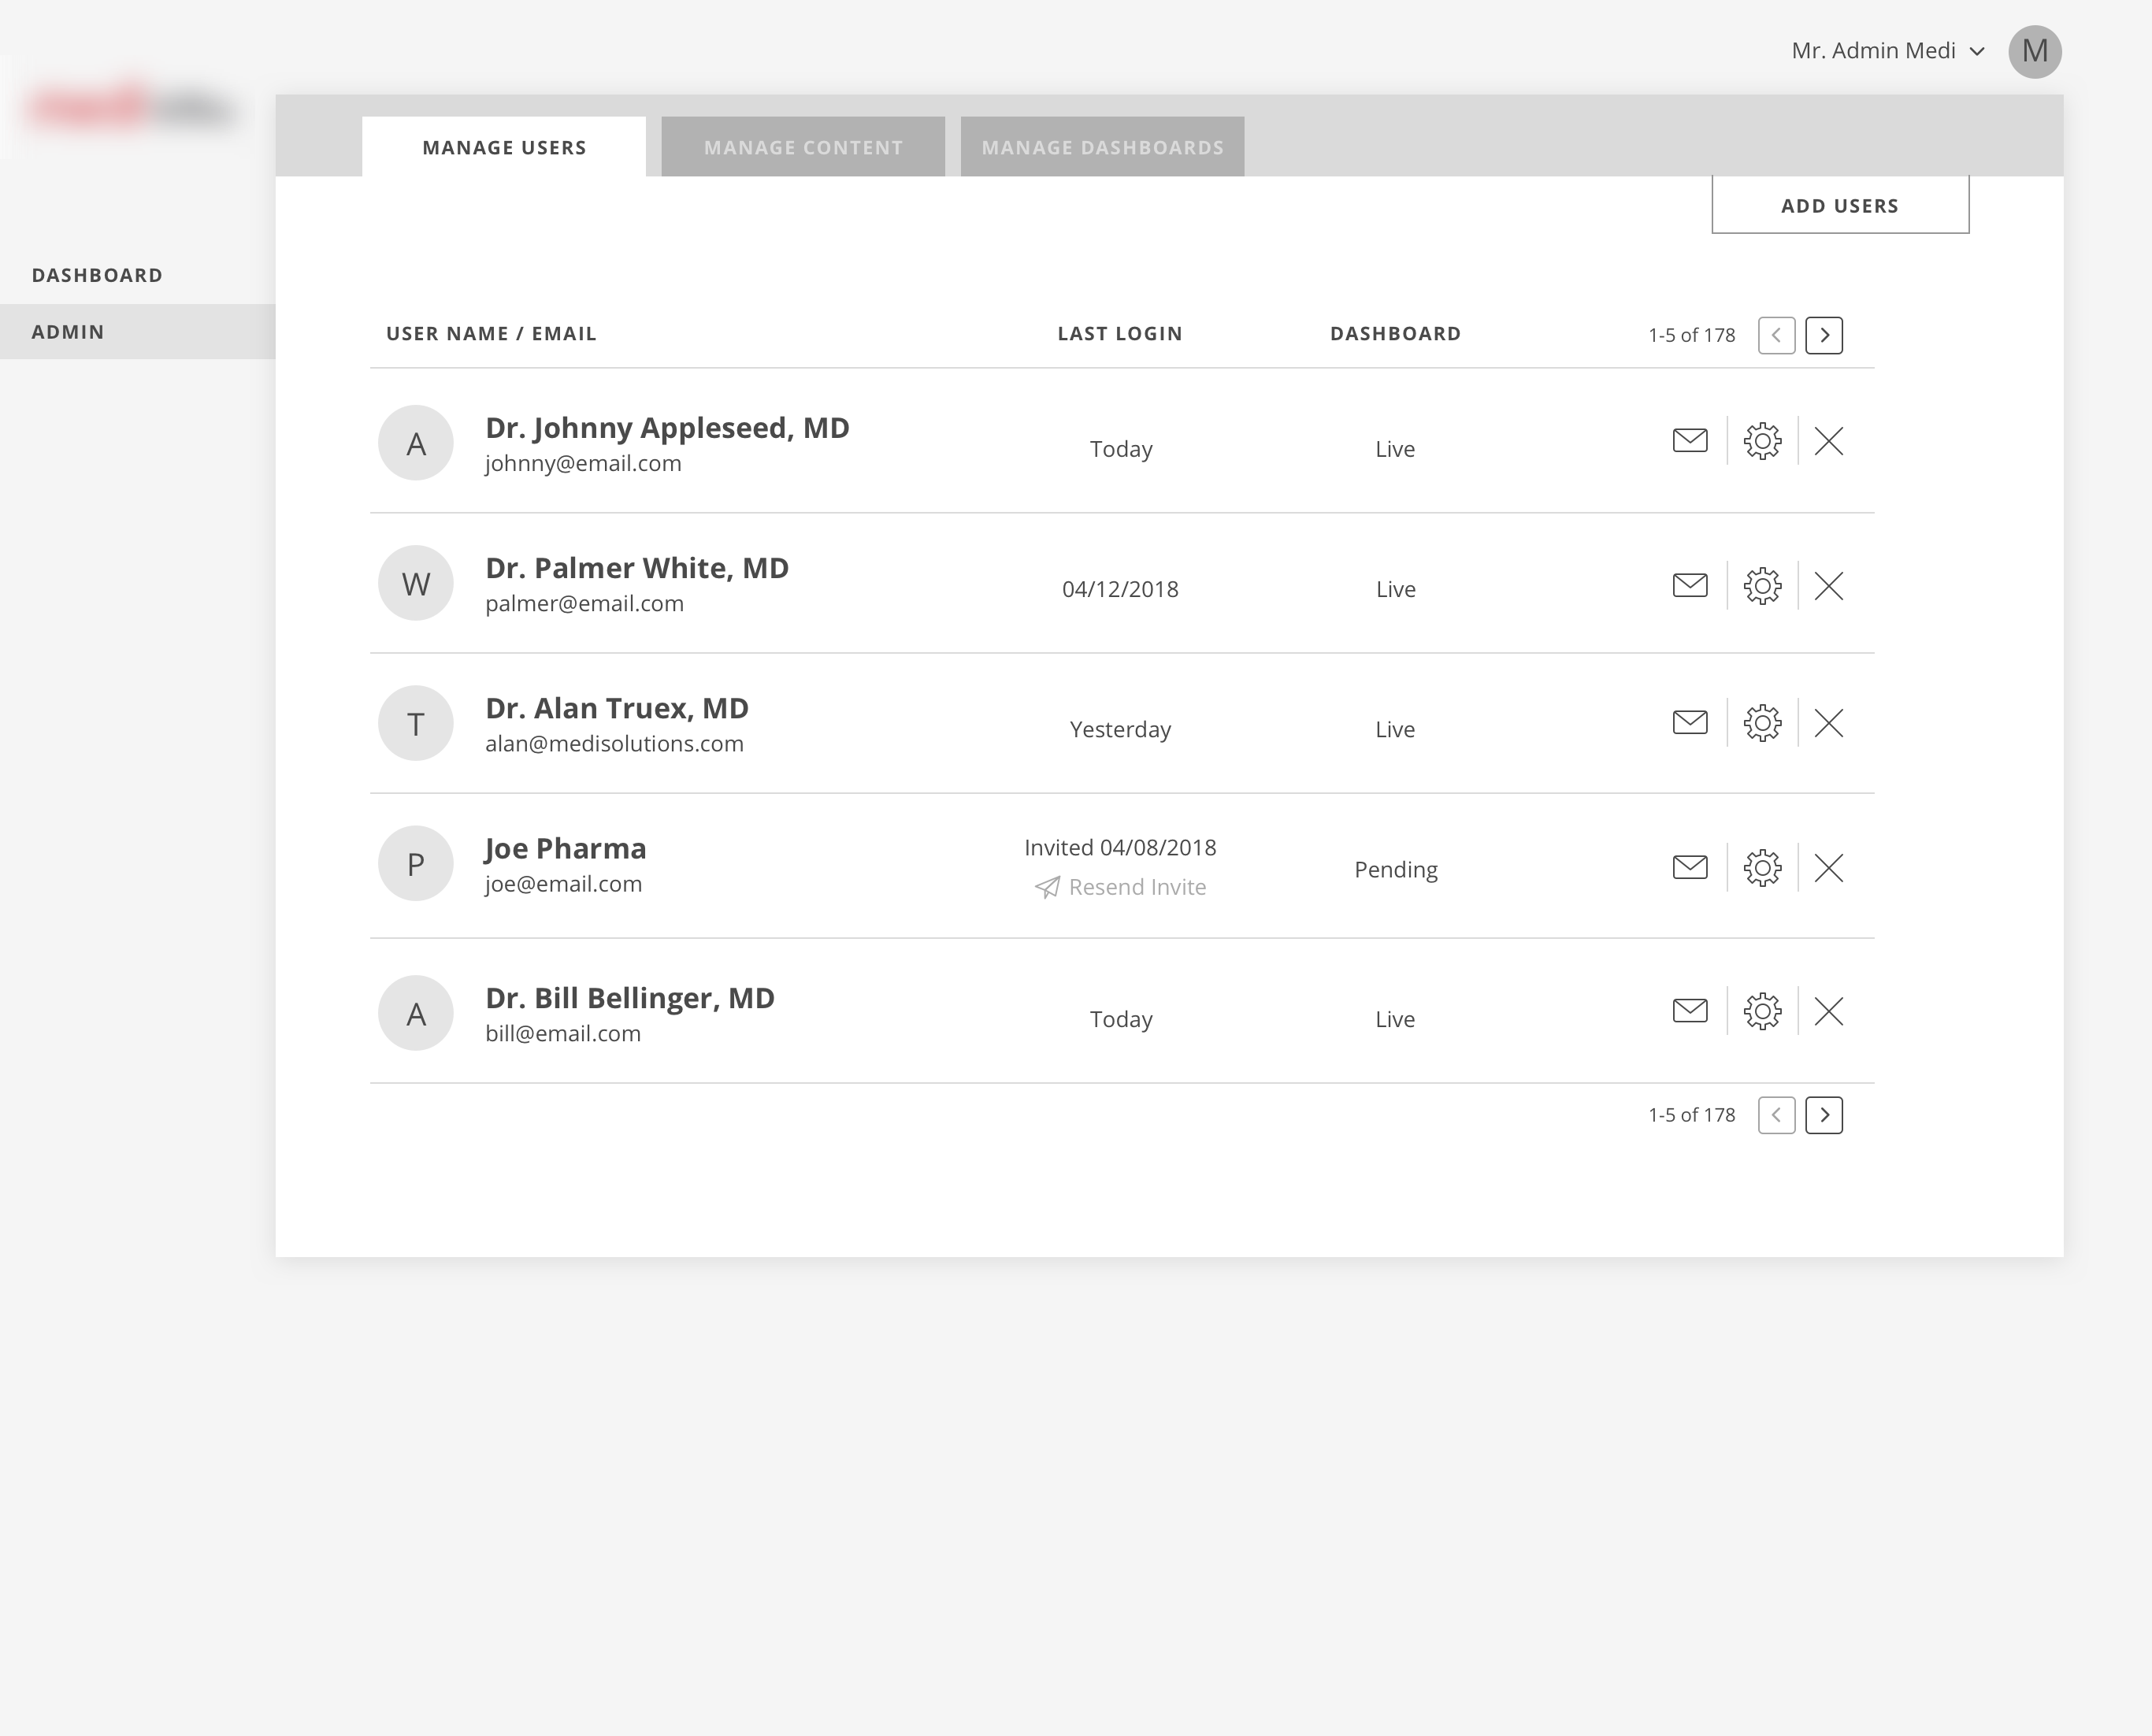The image size is (2152, 1736).
Task: Open Dr. Alan Truex, MD user name
Action: (x=617, y=708)
